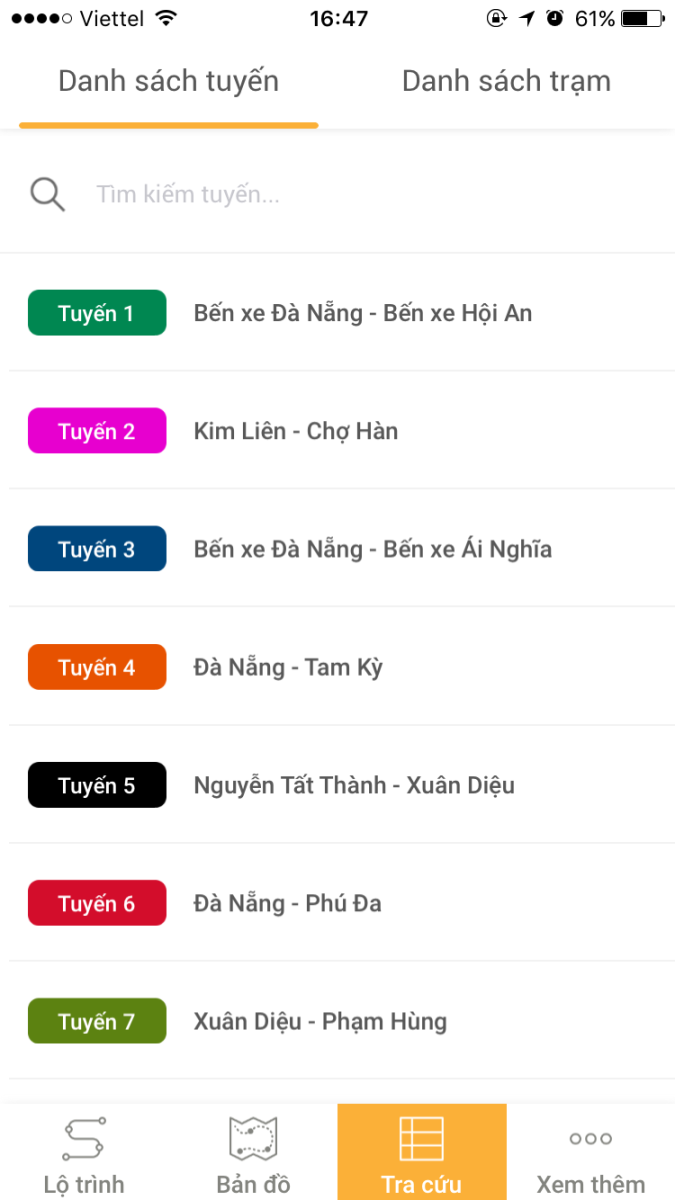Image resolution: width=675 pixels, height=1200 pixels.
Task: Tap the black Tuyến 5 badge
Action: pos(97,785)
